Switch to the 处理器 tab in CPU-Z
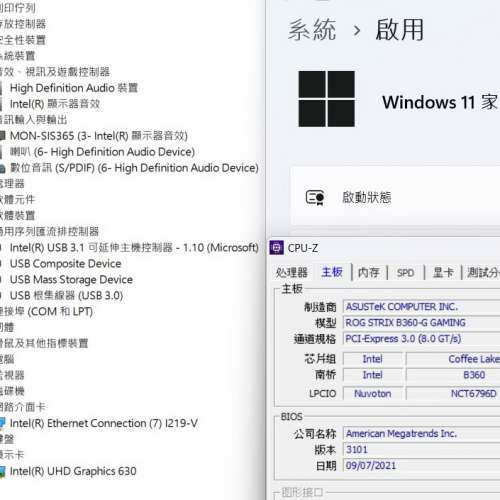 point(291,273)
